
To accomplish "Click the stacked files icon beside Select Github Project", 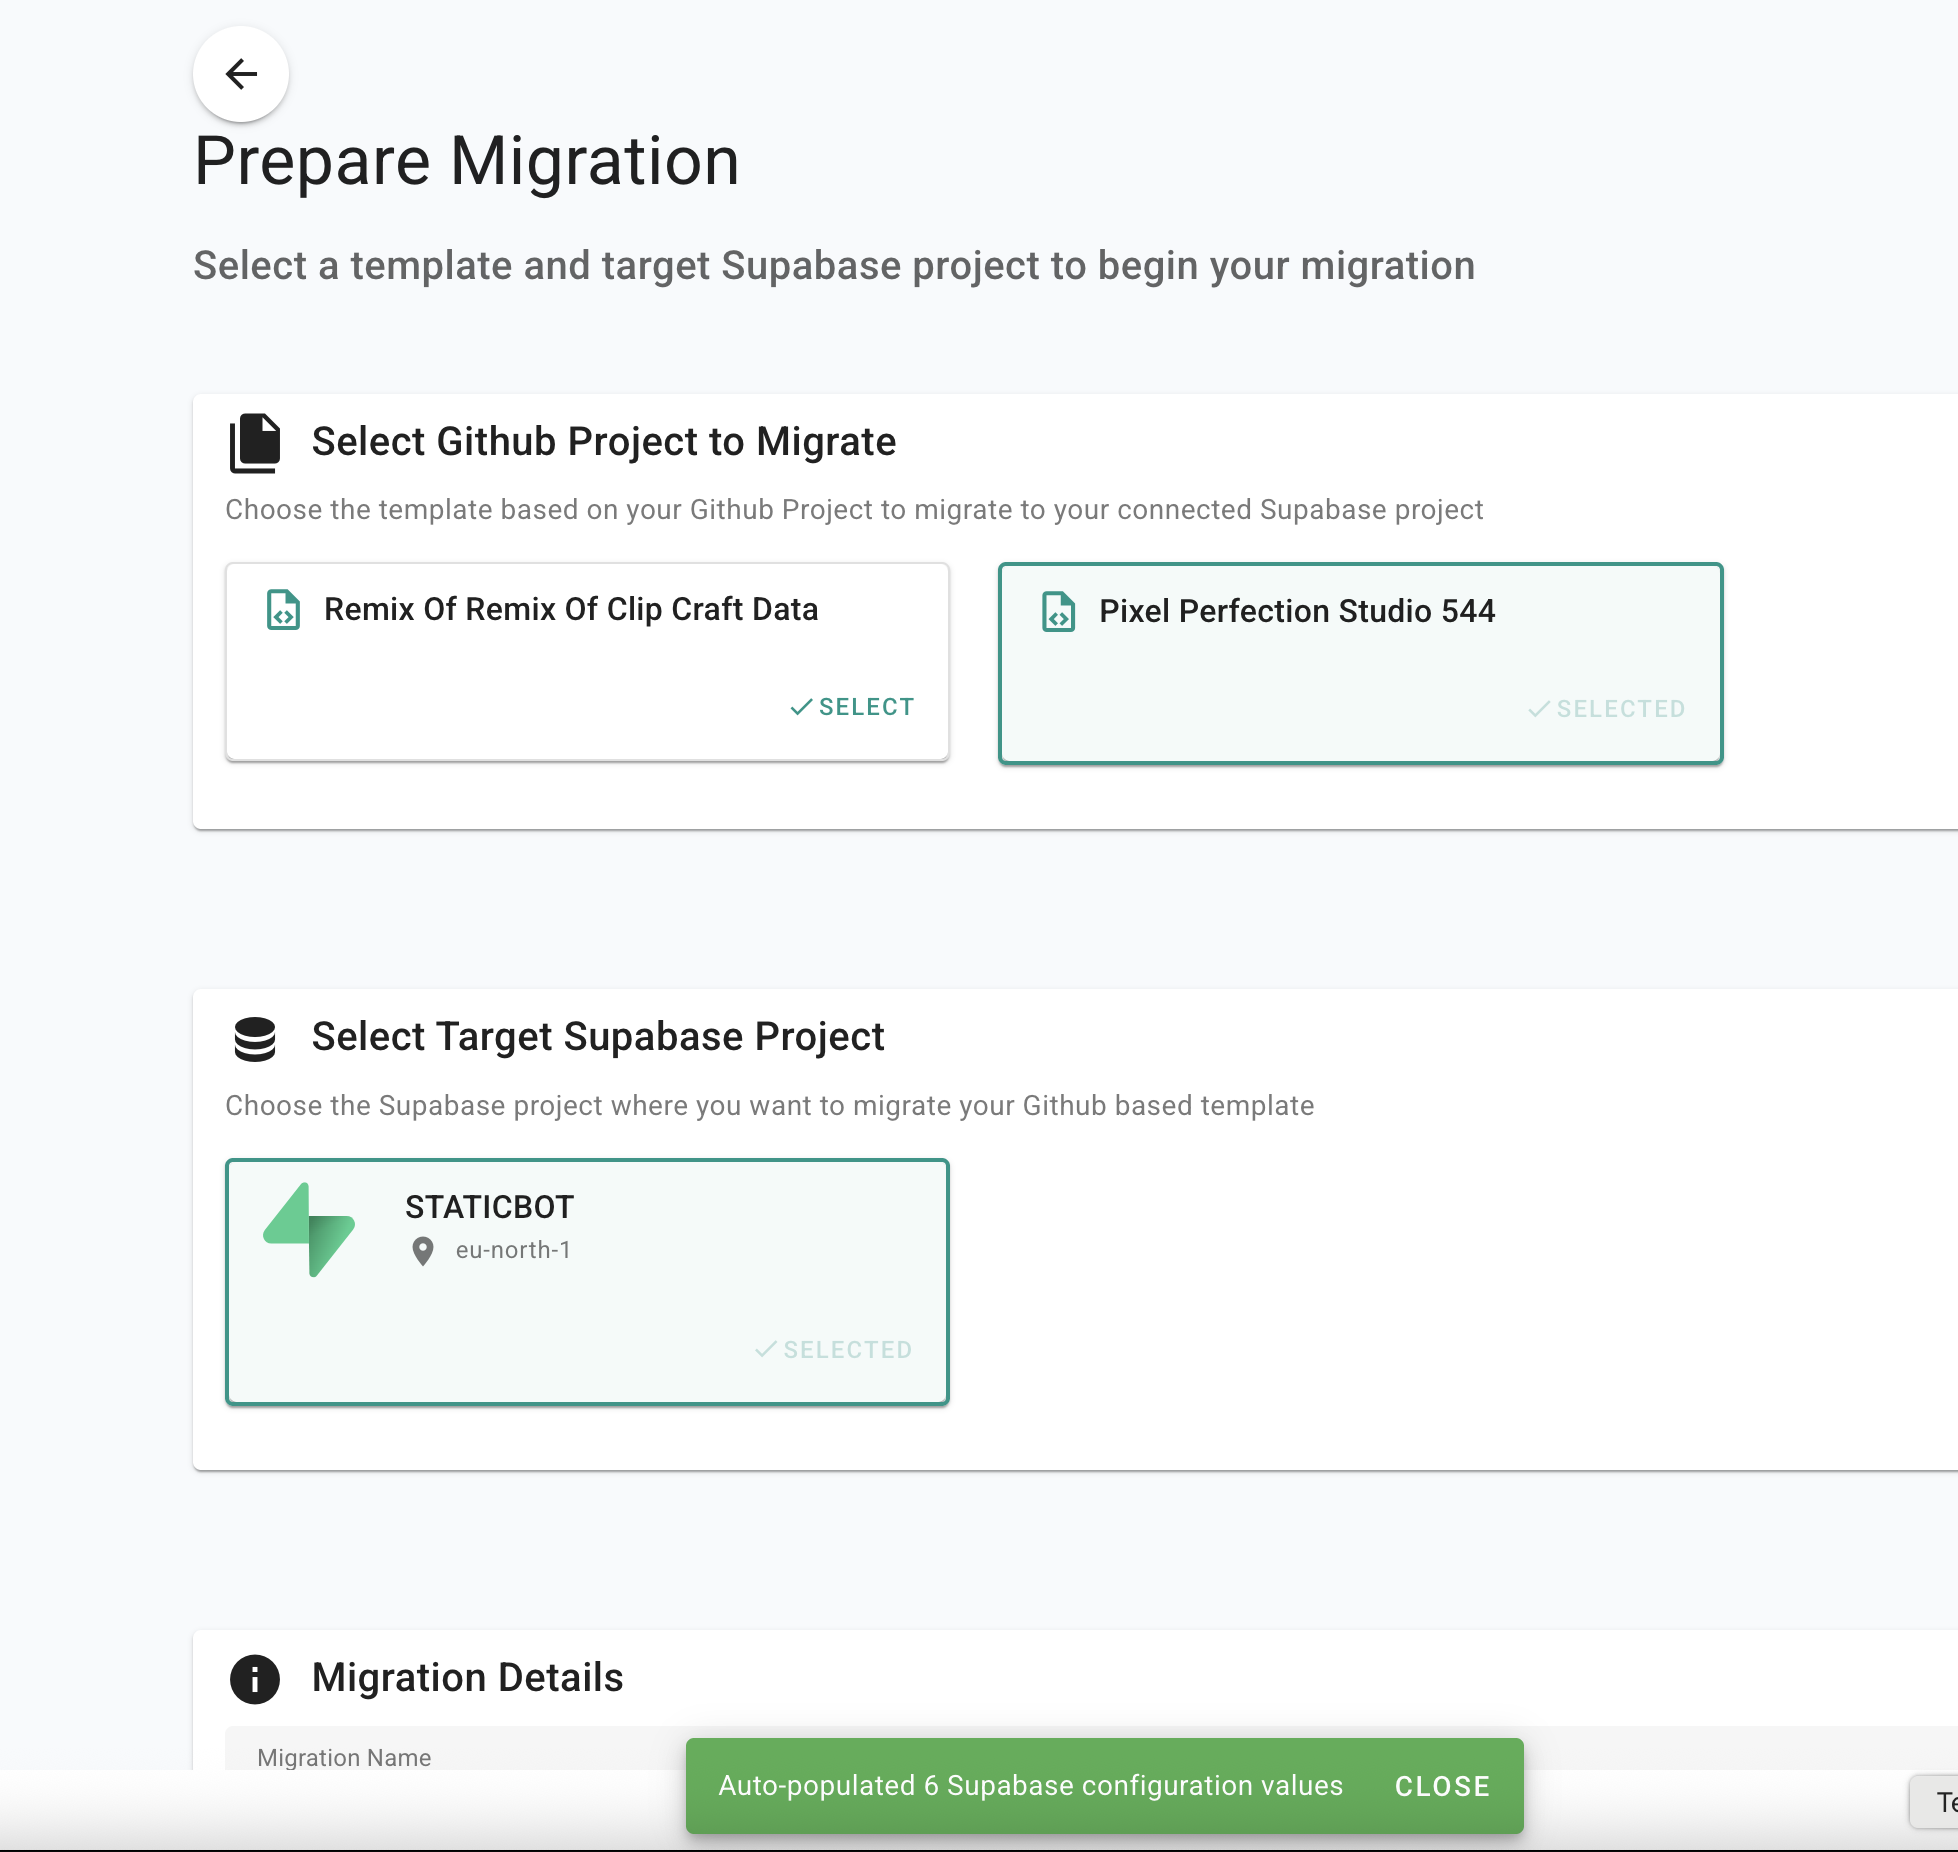I will (255, 443).
